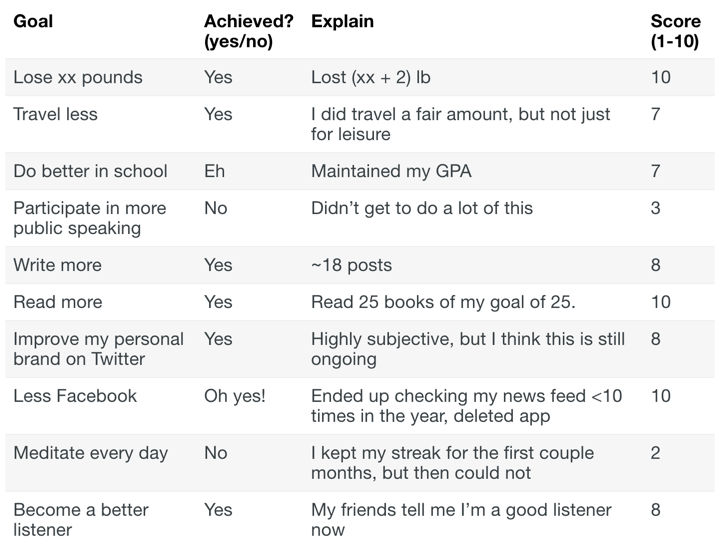The width and height of the screenshot is (725, 559).
Task: Click the Achieved? (yes/no) column header
Action: click(x=248, y=31)
